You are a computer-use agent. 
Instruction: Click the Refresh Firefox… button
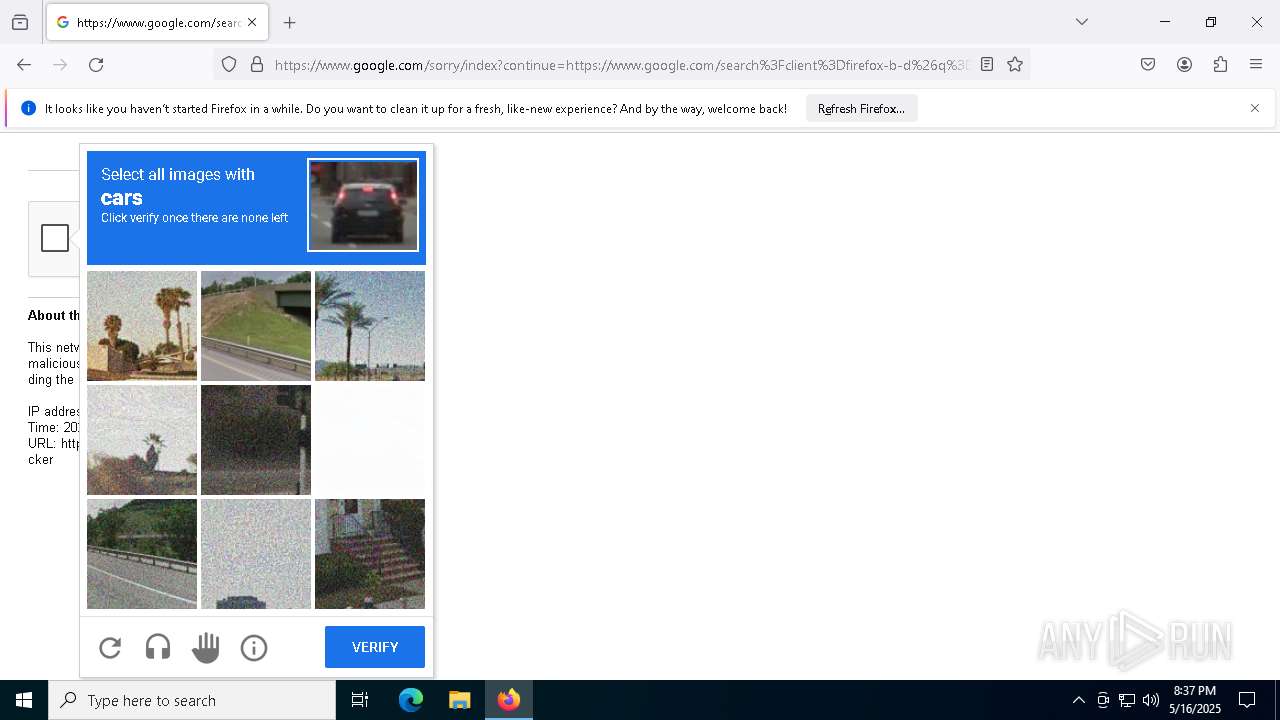(861, 109)
